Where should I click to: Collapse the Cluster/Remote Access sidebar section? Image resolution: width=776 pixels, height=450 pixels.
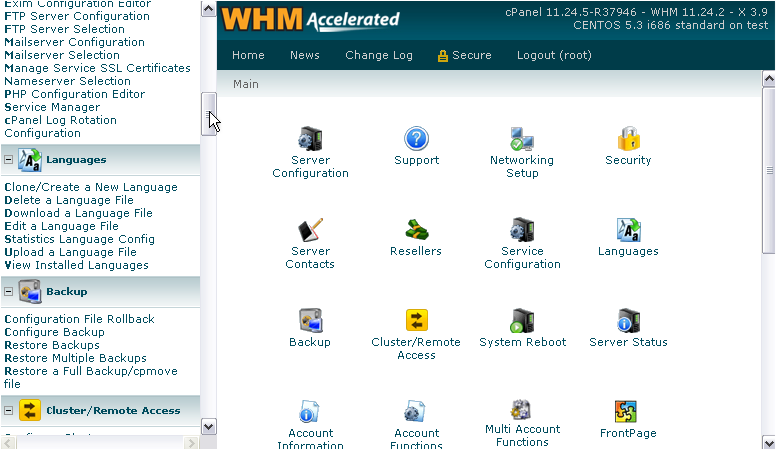(8, 410)
